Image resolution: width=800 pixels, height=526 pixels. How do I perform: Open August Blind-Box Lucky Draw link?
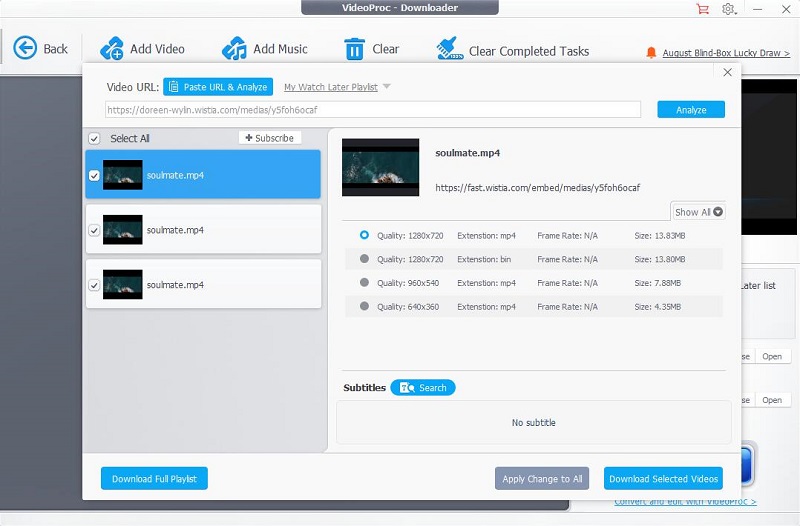pyautogui.click(x=726, y=53)
